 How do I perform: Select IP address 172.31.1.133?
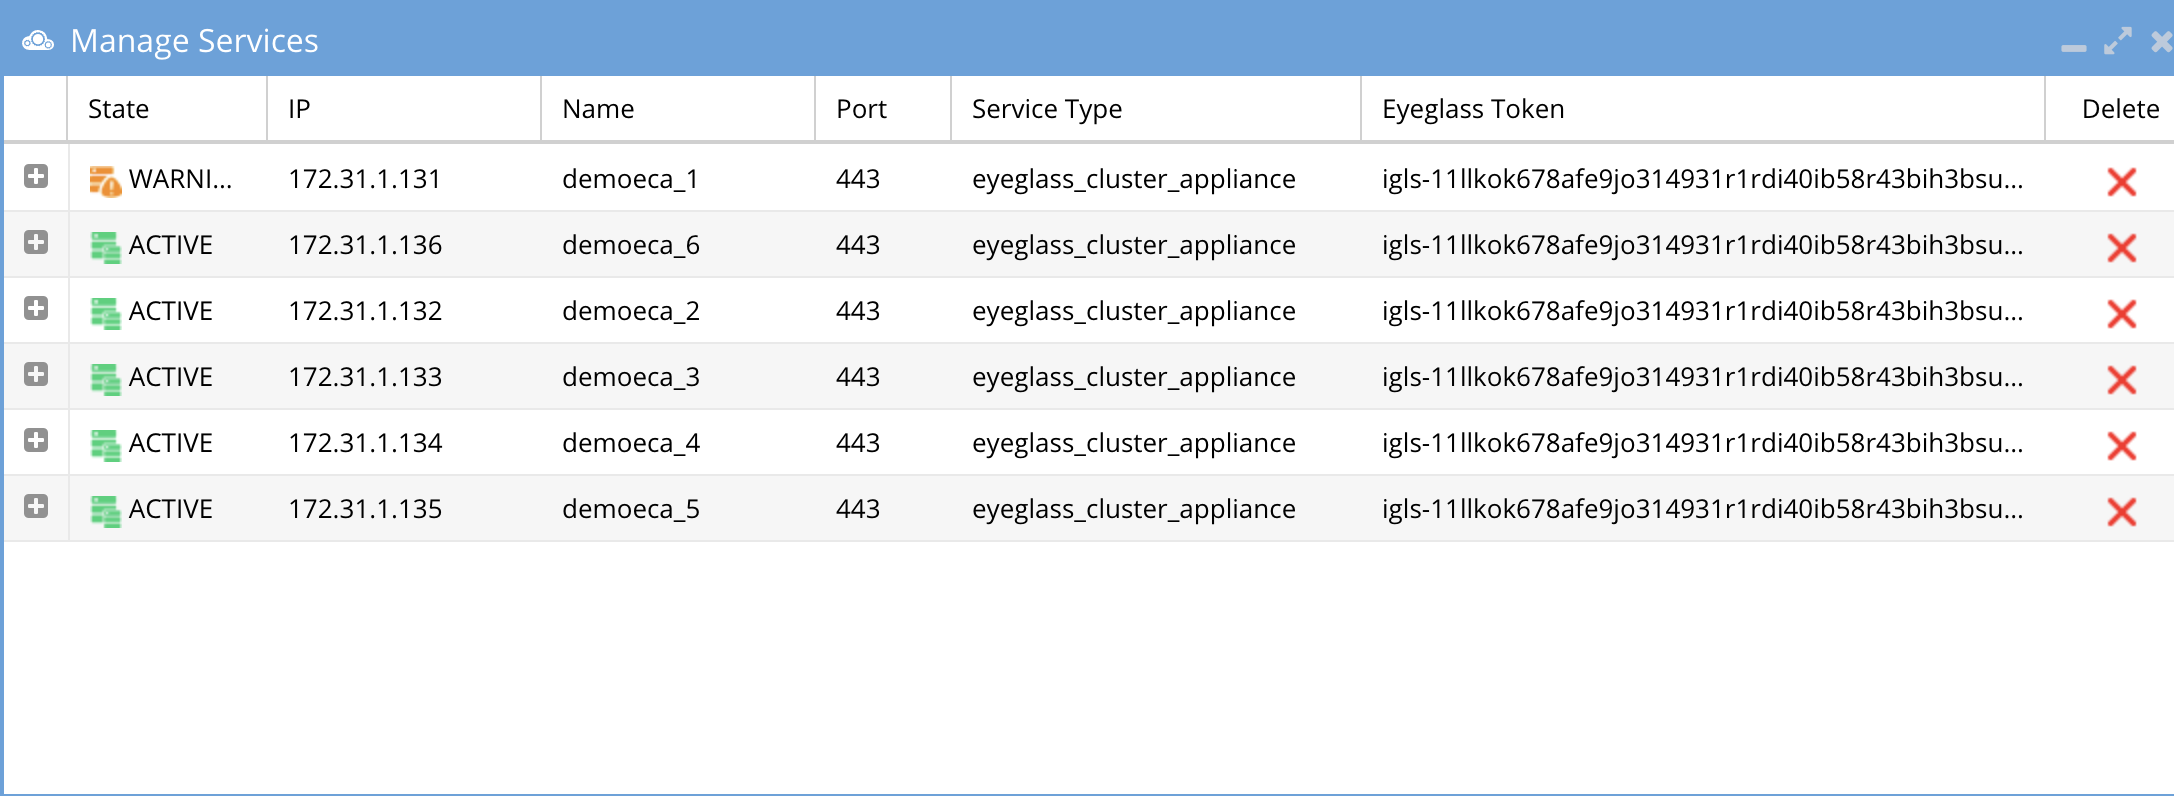pyautogui.click(x=365, y=377)
